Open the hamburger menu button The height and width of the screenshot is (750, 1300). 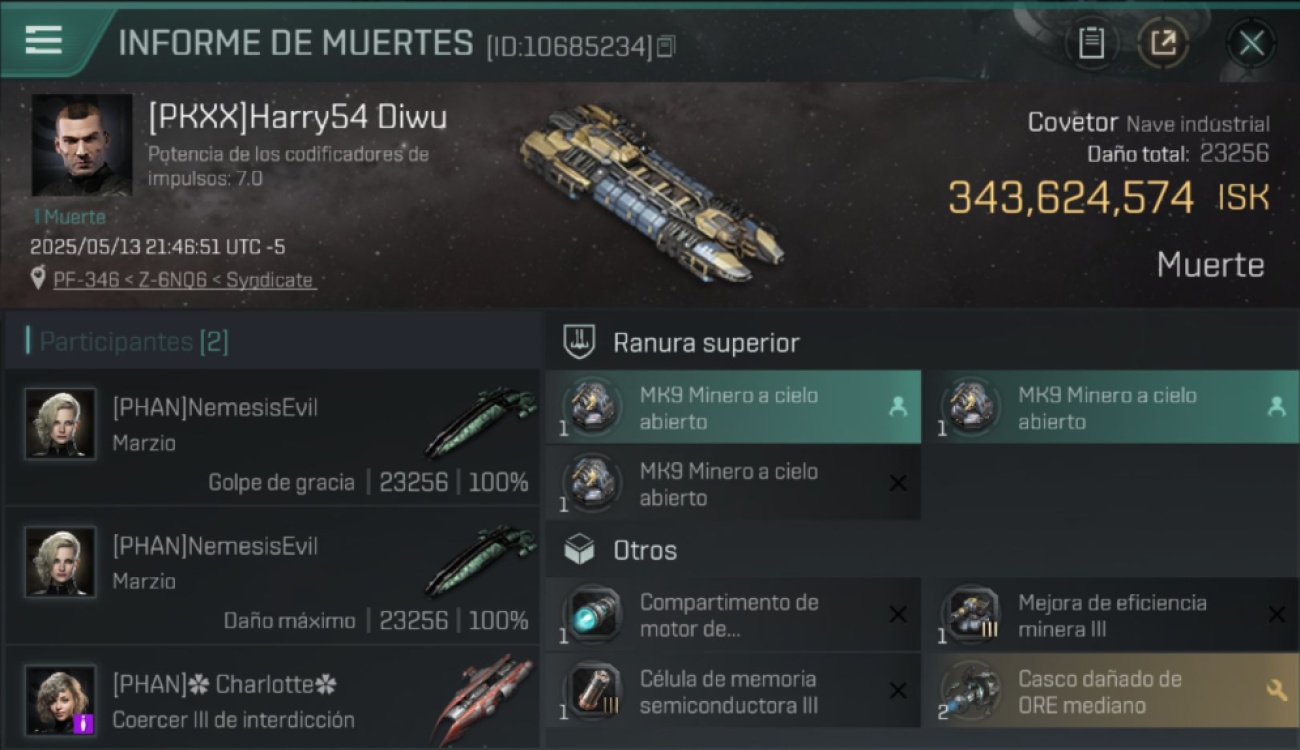click(44, 39)
